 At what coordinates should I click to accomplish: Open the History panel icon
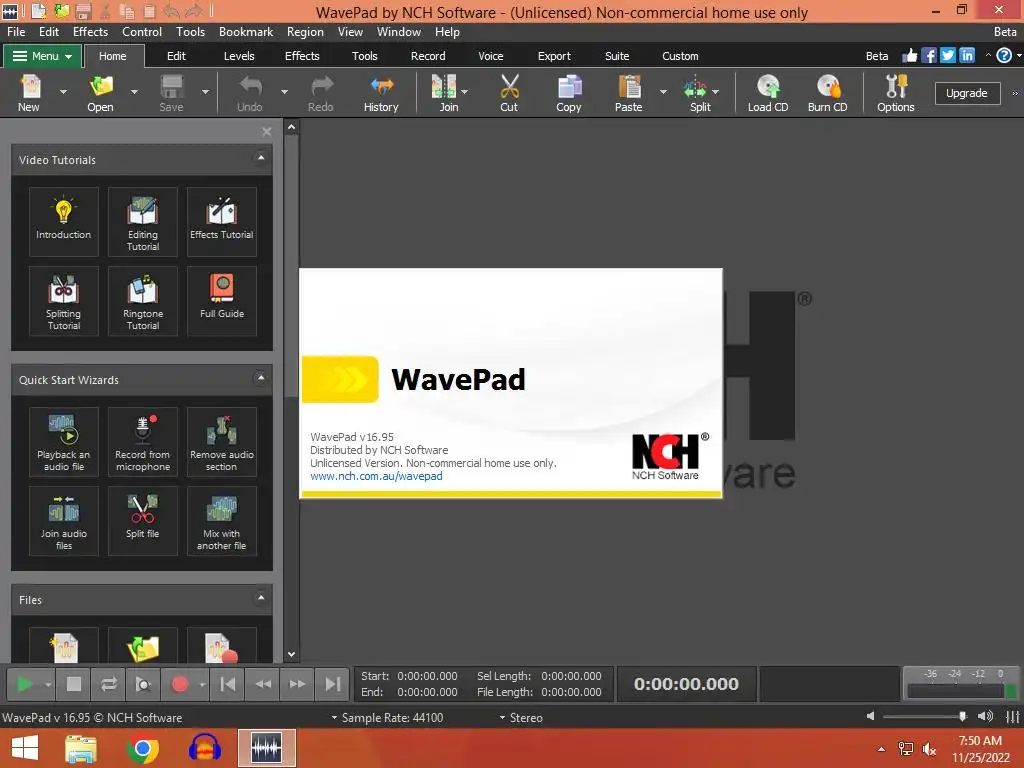tap(381, 93)
